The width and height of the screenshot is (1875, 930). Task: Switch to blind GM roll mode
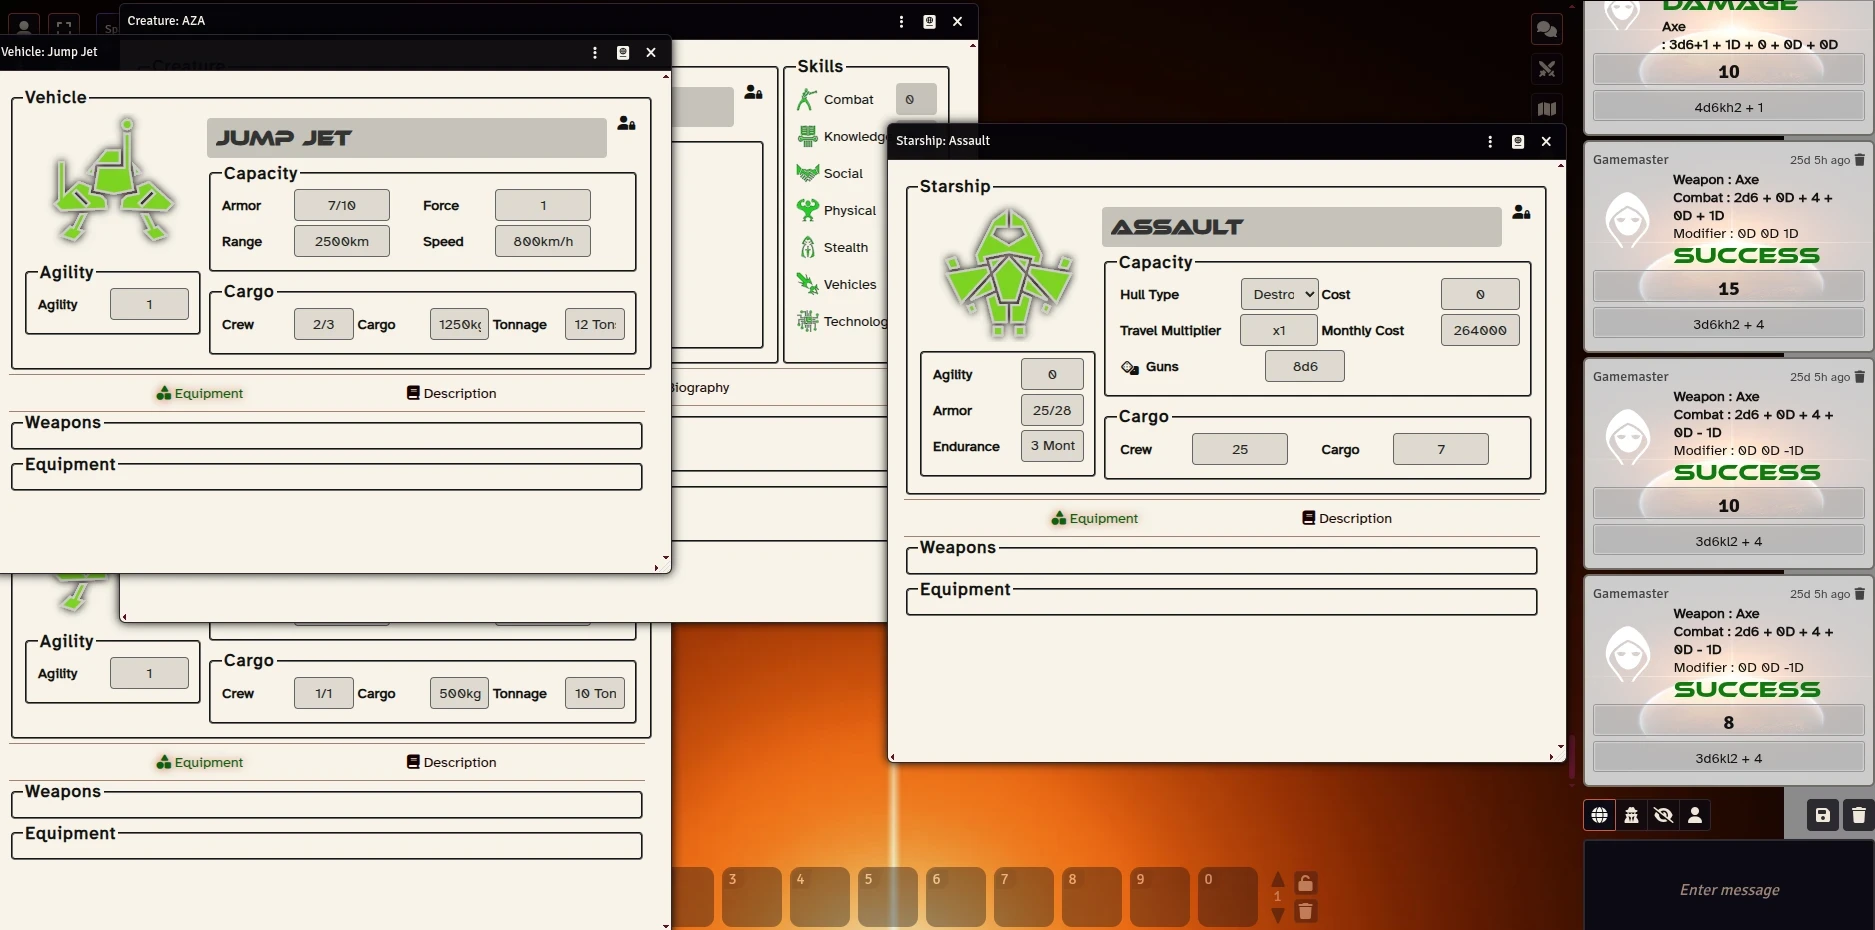pyautogui.click(x=1663, y=815)
